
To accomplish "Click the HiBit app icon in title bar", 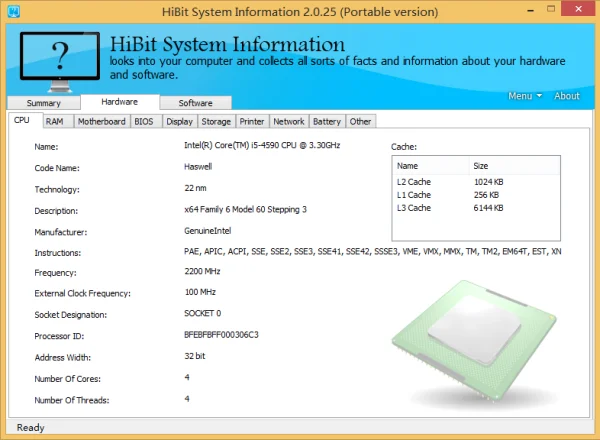I will click(x=14, y=11).
